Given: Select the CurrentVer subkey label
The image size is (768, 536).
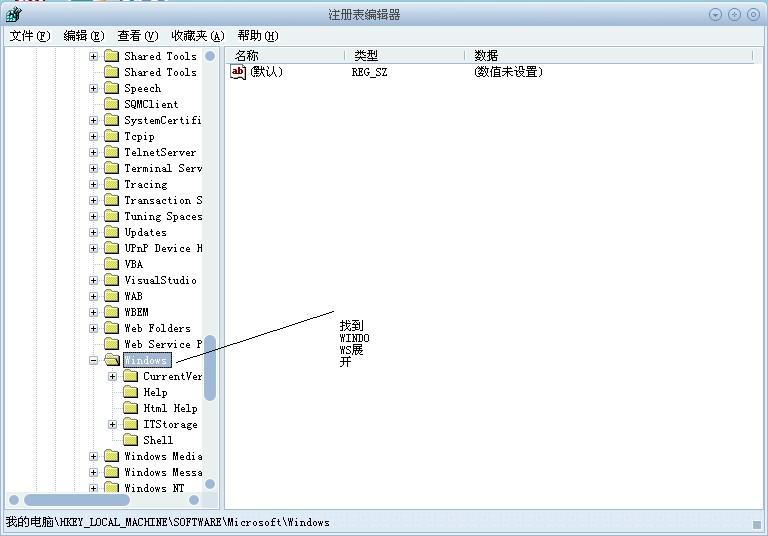Looking at the screenshot, I should pos(172,376).
